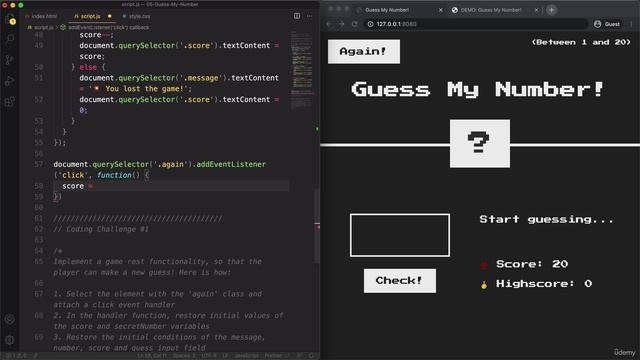Image resolution: width=640 pixels, height=360 pixels.
Task: Click the '// Coding Challenge #1' comment
Action: point(101,229)
